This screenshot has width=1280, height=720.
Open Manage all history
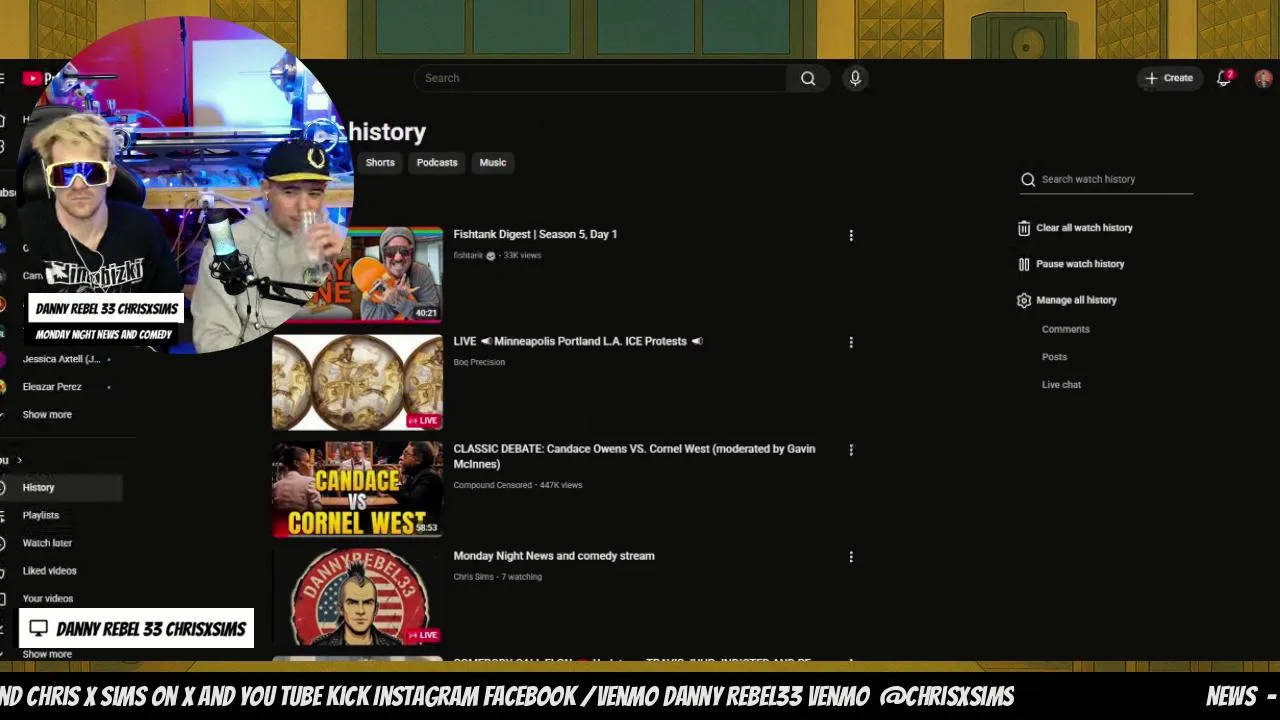[x=1076, y=300]
